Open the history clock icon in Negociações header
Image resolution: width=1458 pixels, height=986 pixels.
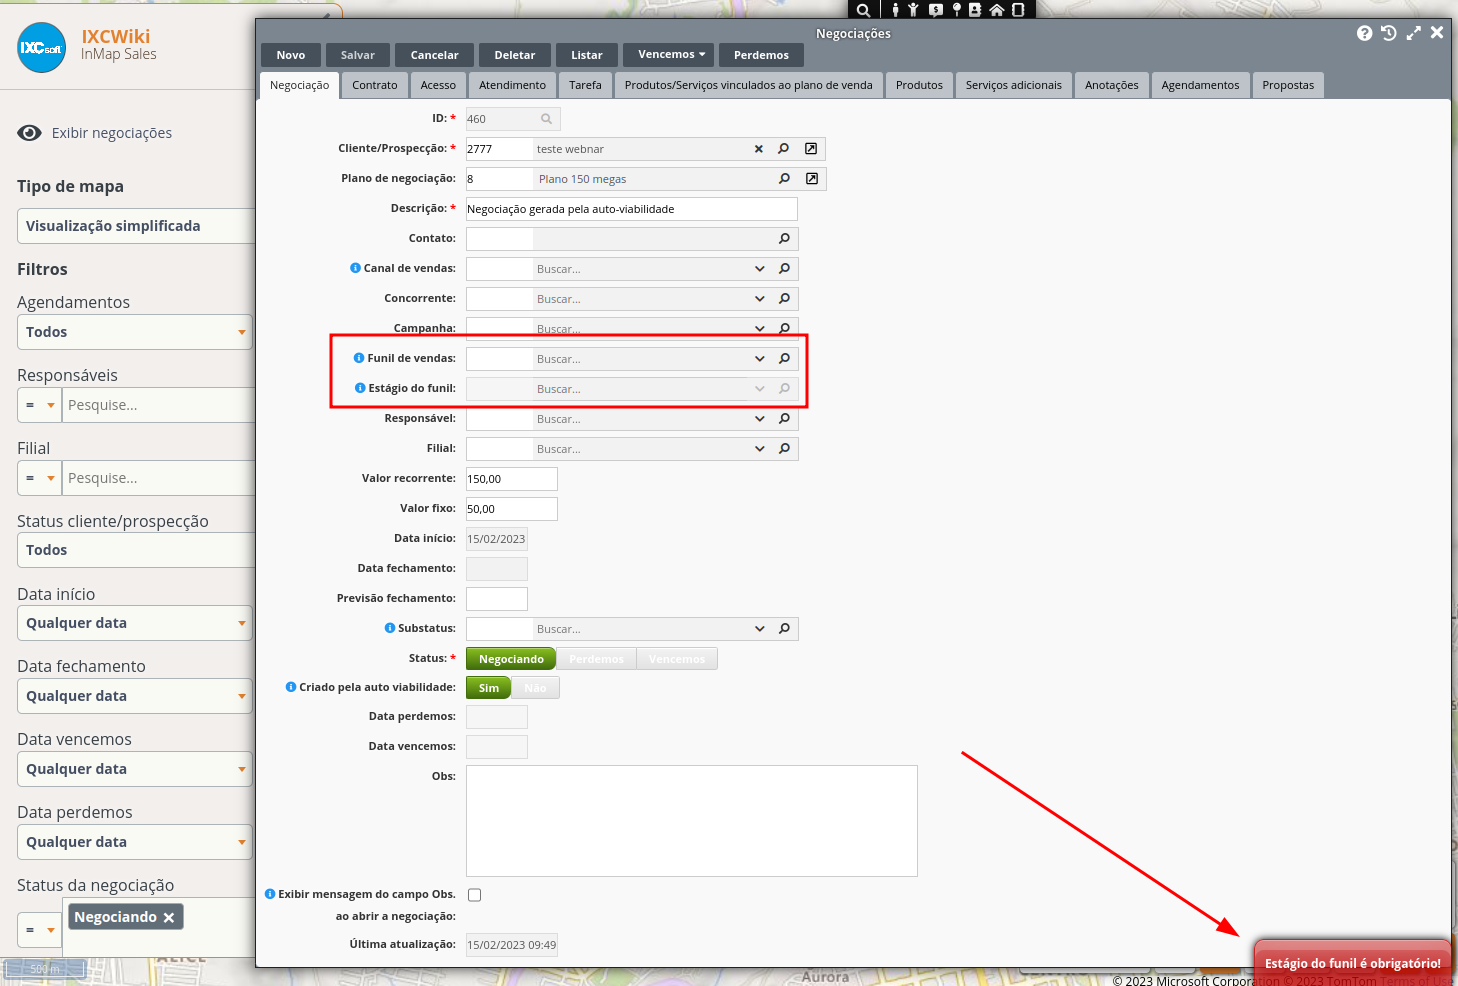pos(1389,33)
